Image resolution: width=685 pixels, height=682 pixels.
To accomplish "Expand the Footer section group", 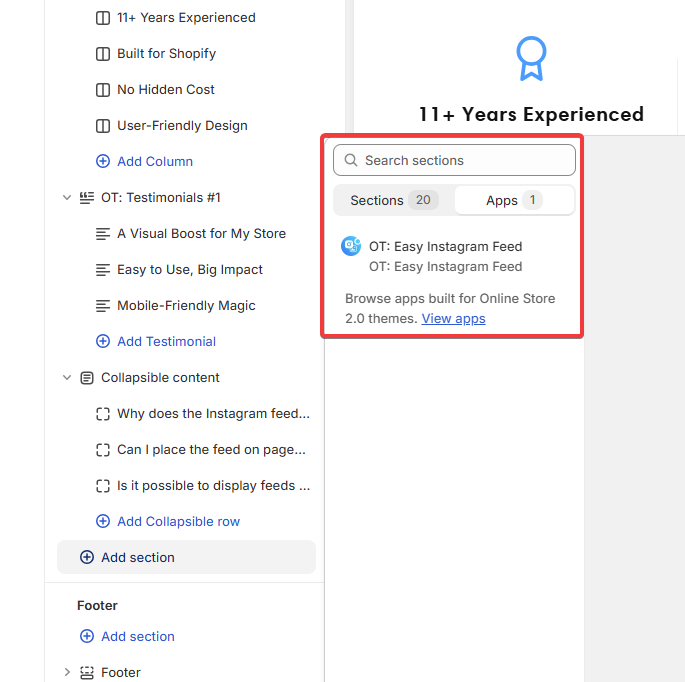I will point(67,673).
